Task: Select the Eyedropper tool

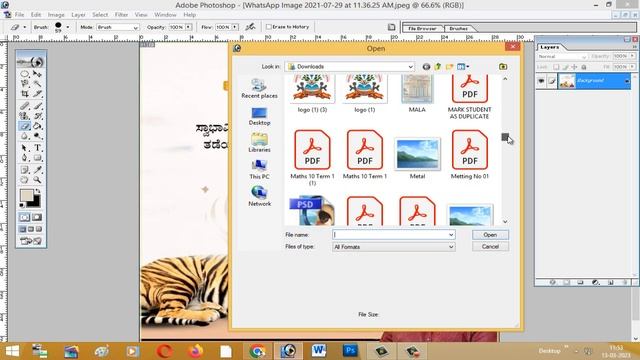Action: tap(37, 169)
